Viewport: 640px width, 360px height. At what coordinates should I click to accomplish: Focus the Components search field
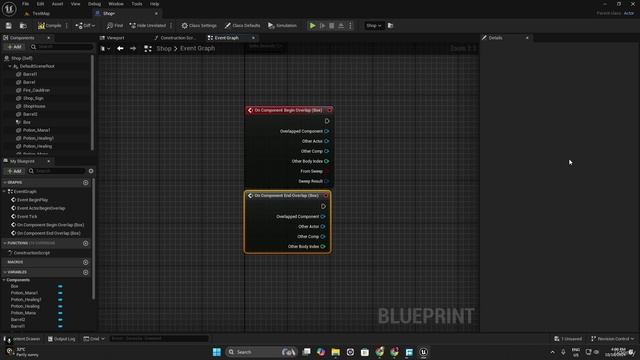[x=61, y=47]
